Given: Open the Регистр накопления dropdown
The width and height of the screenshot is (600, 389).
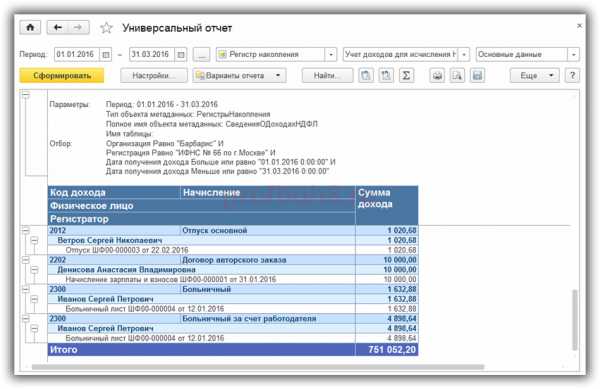Looking at the screenshot, I should coord(331,55).
